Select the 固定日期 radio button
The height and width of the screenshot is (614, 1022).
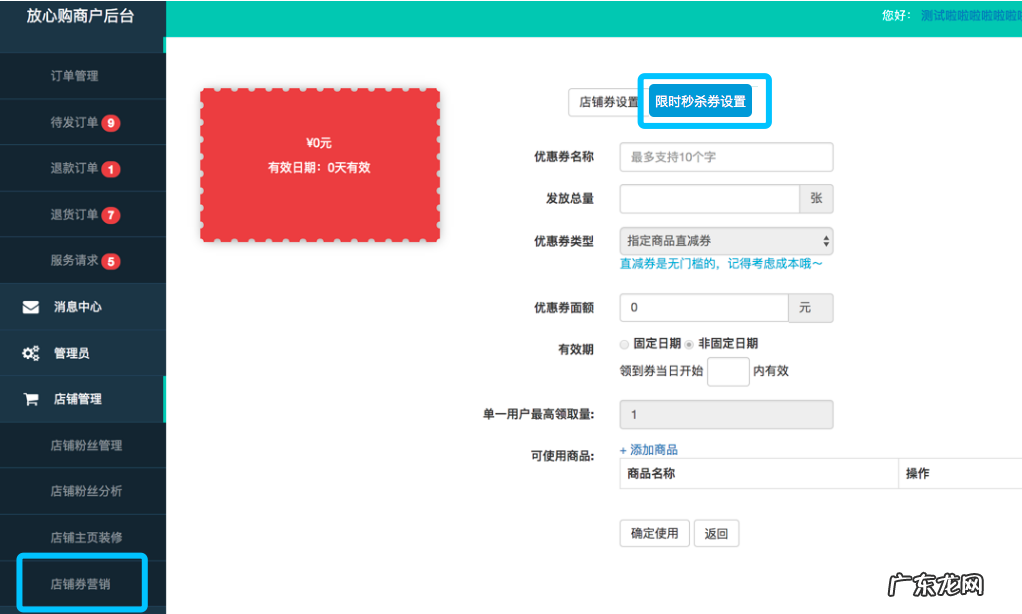[624, 344]
